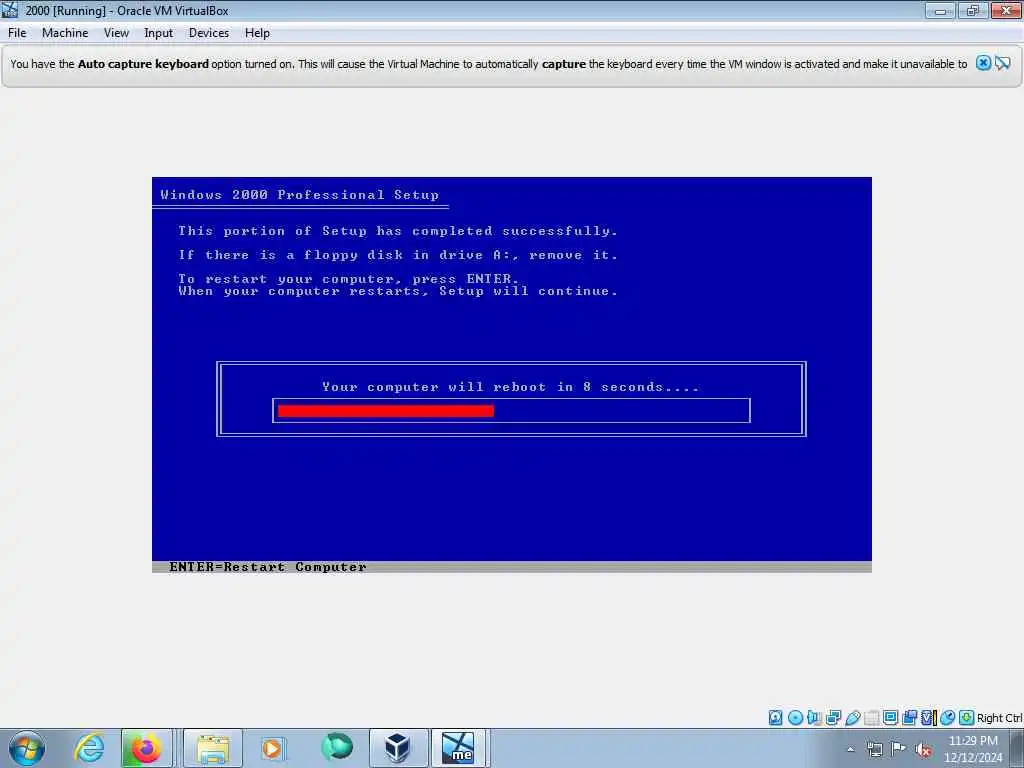Open the File menu
The image size is (1024, 768).
point(17,33)
